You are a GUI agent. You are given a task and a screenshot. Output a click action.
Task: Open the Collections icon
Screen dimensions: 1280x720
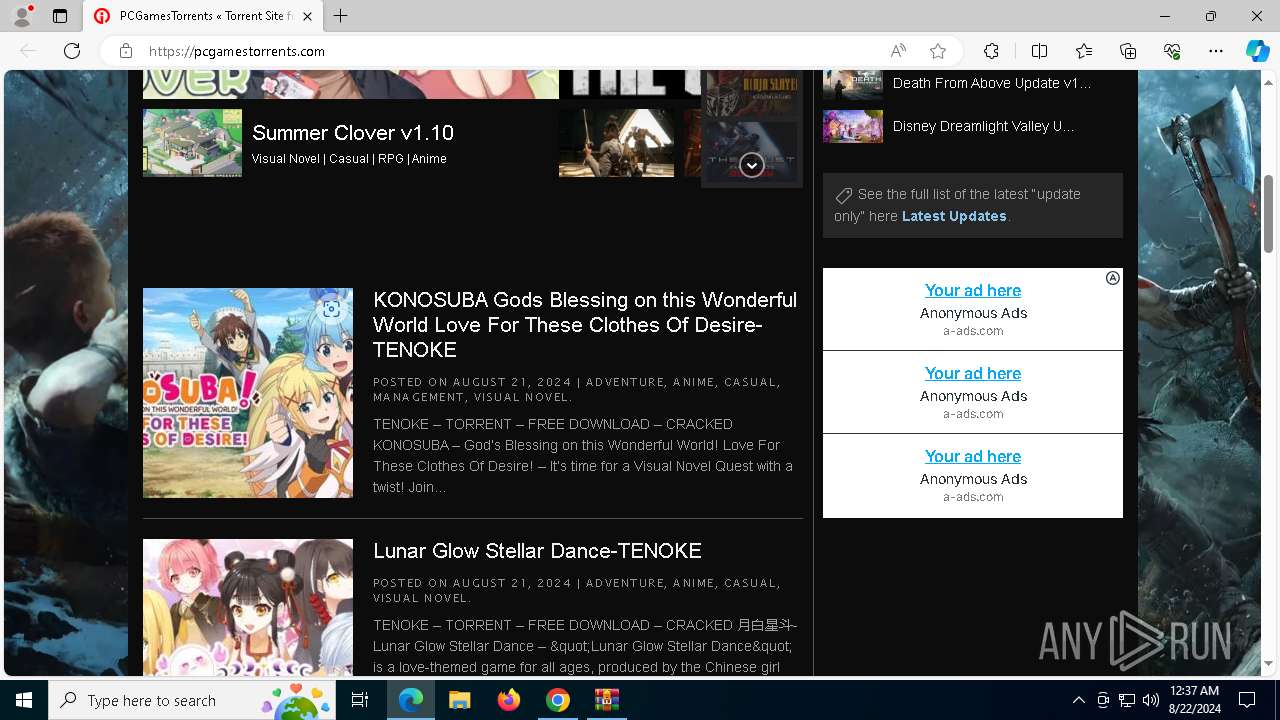coord(1128,51)
